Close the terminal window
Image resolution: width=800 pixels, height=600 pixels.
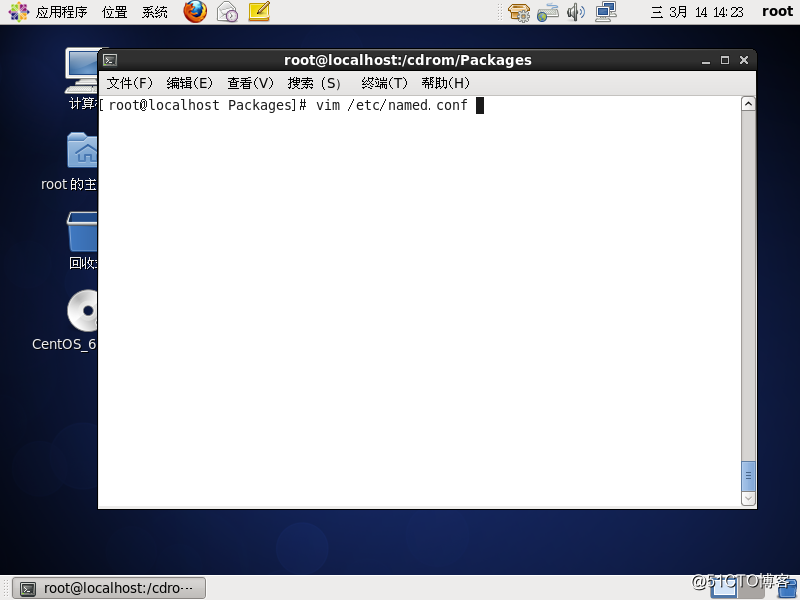pyautogui.click(x=744, y=60)
